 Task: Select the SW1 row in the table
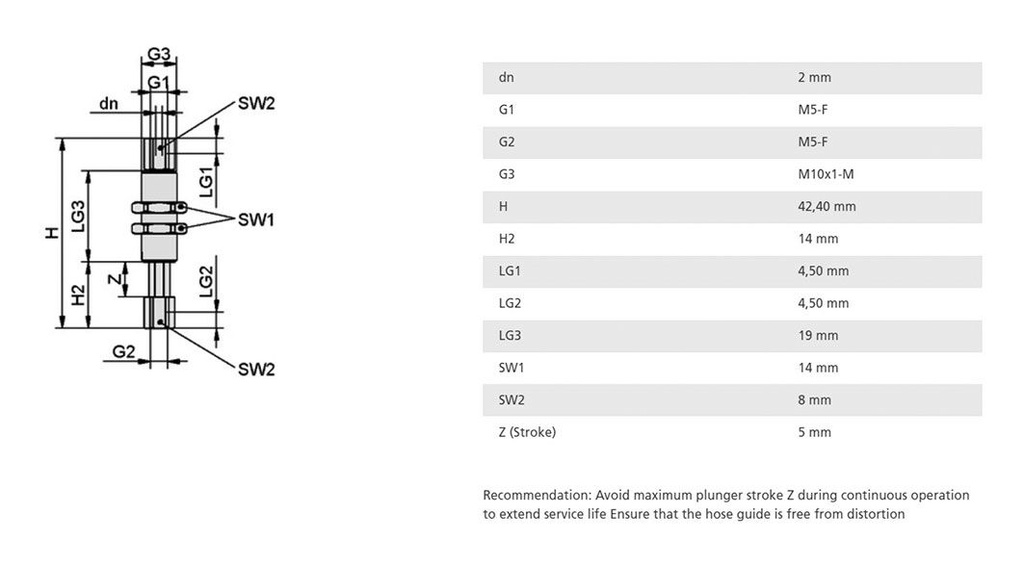tap(732, 368)
